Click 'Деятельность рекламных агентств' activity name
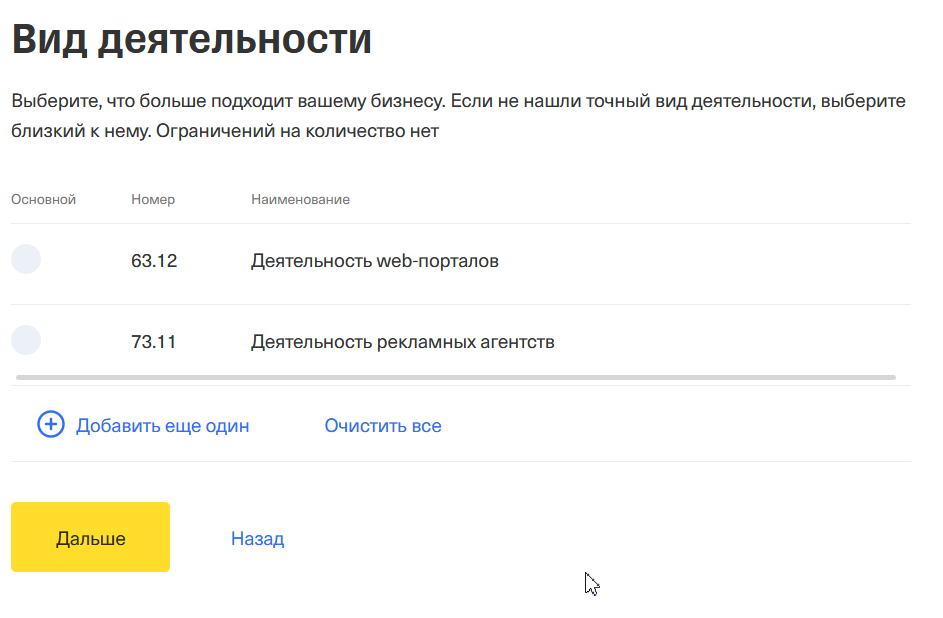 tap(403, 342)
